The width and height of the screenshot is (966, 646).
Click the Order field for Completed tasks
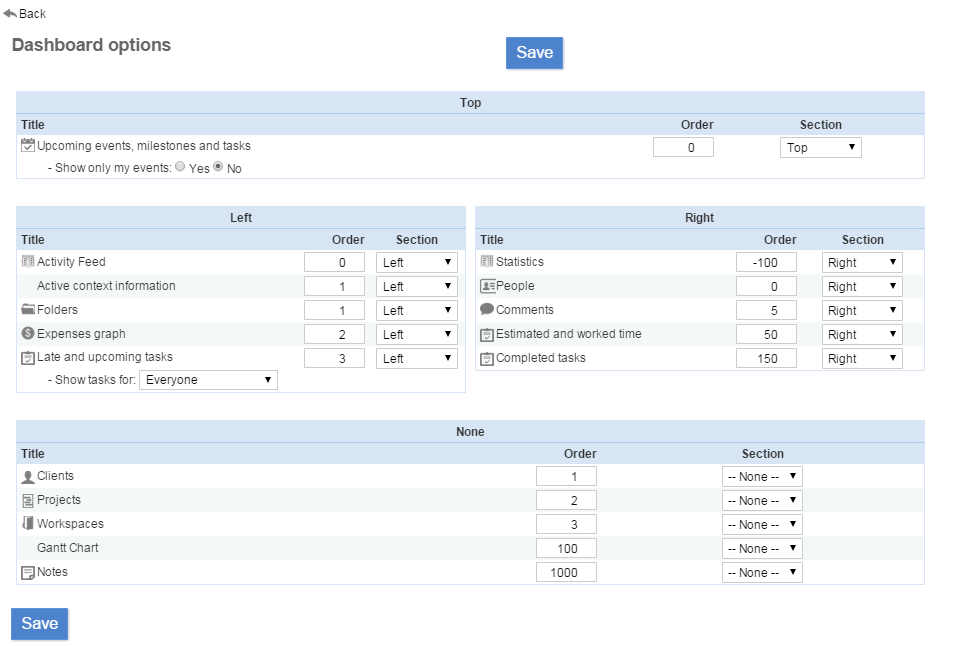coord(766,359)
